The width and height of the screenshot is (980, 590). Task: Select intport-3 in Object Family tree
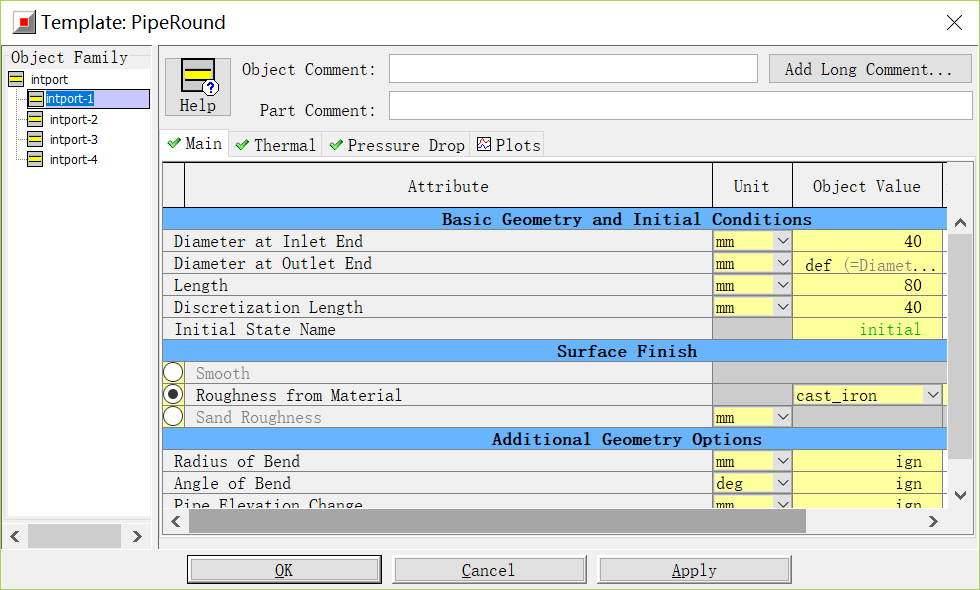pos(74,139)
